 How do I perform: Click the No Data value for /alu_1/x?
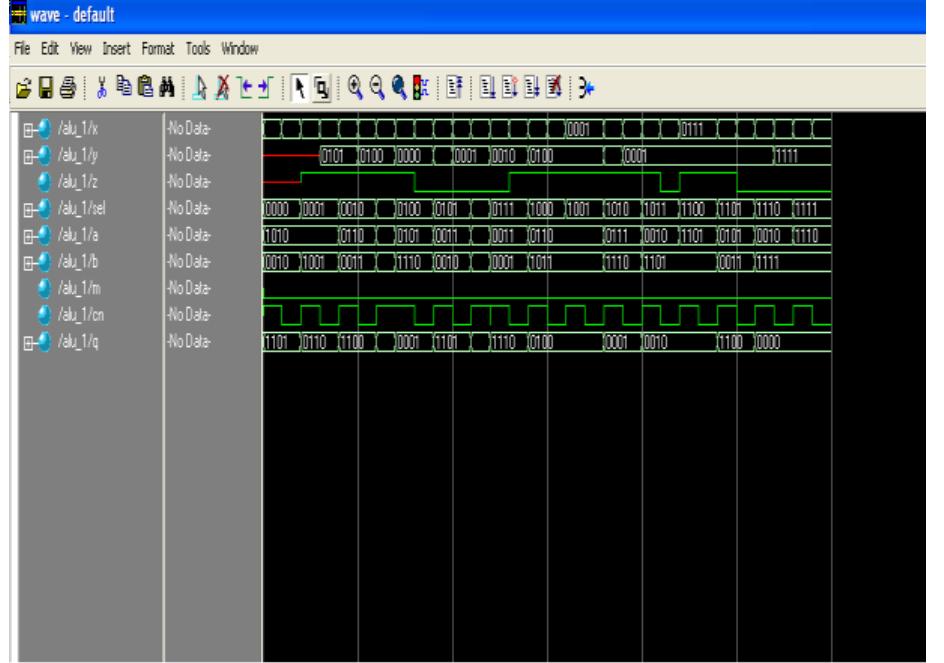189,128
